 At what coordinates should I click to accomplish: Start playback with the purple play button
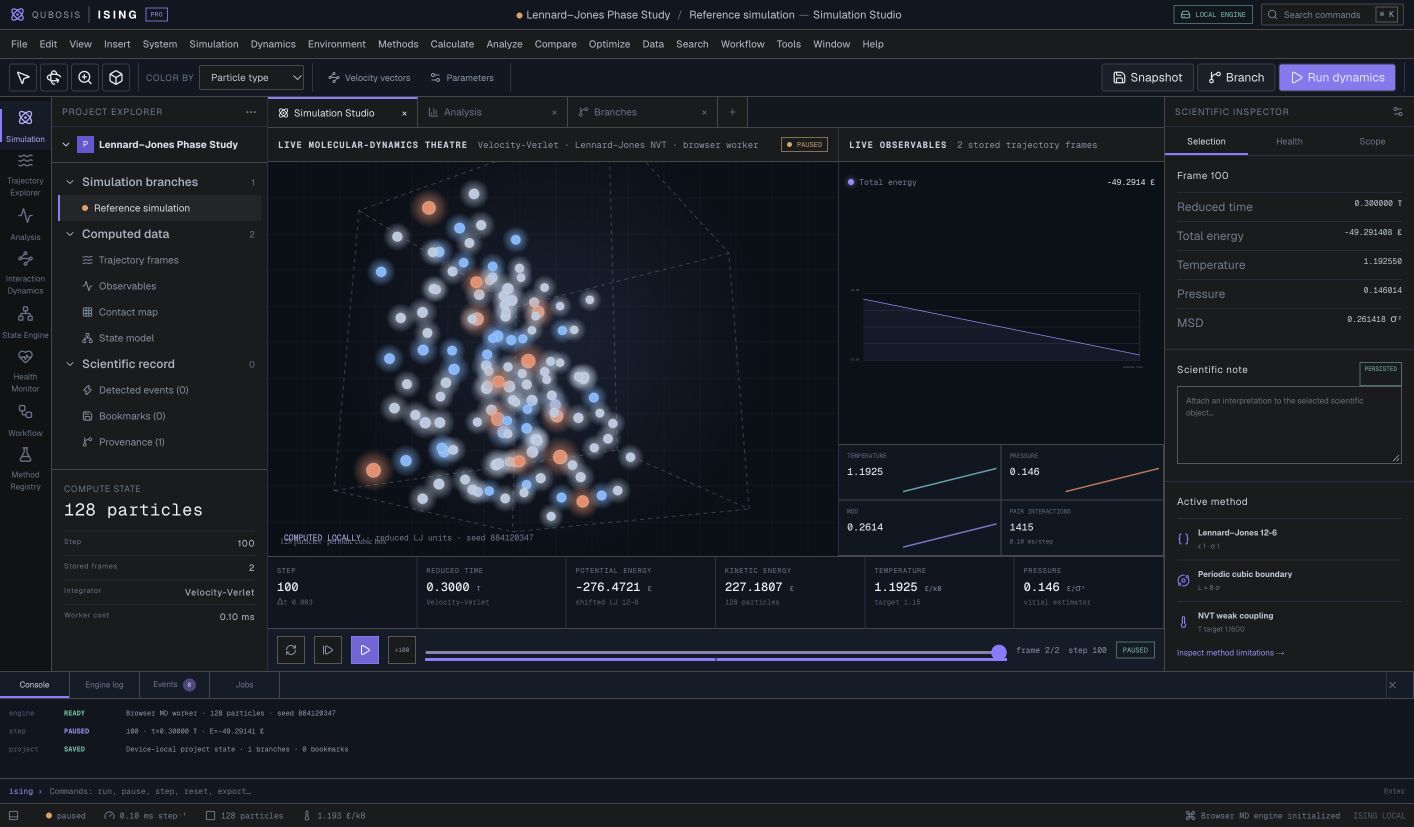pos(365,650)
